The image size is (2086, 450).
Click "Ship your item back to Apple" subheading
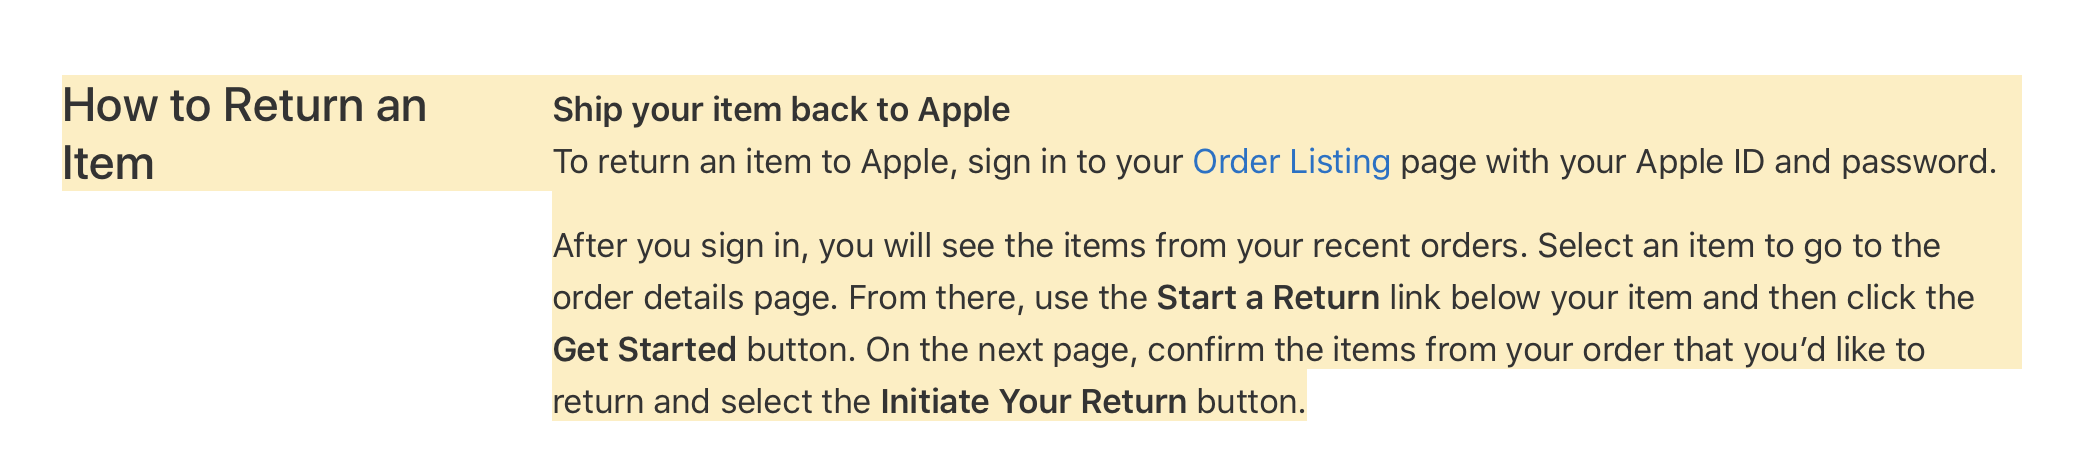tap(781, 109)
